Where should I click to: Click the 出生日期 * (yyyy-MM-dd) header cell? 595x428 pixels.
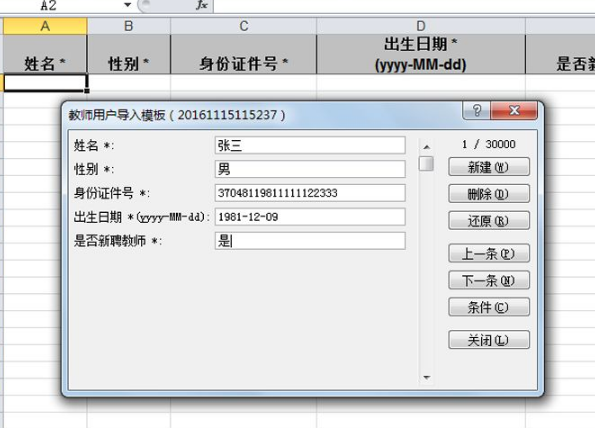click(x=421, y=54)
